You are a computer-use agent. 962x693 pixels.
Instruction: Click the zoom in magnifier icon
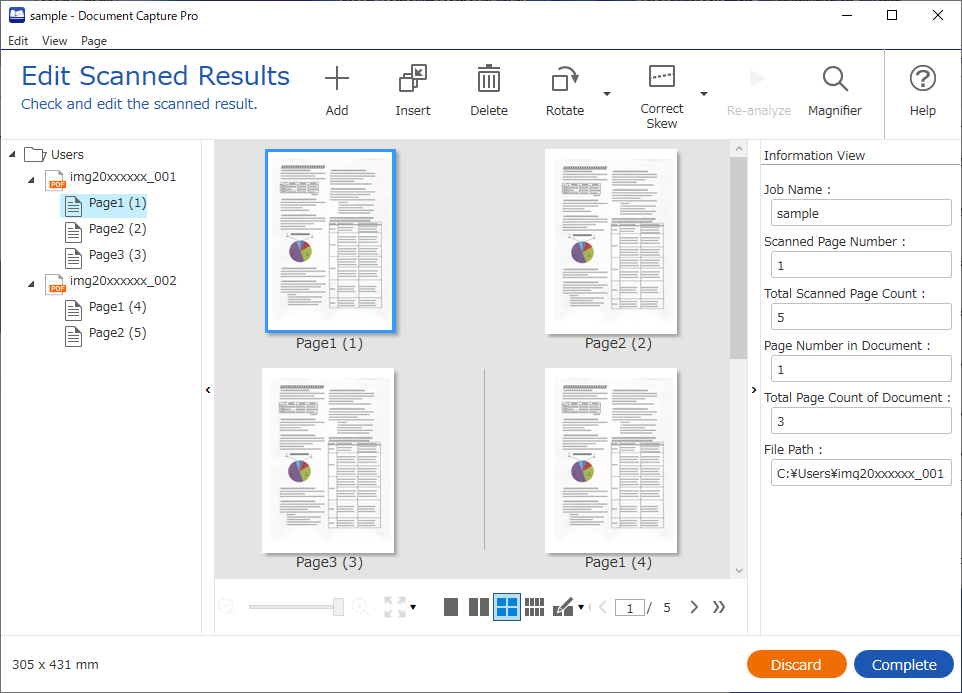(361, 607)
